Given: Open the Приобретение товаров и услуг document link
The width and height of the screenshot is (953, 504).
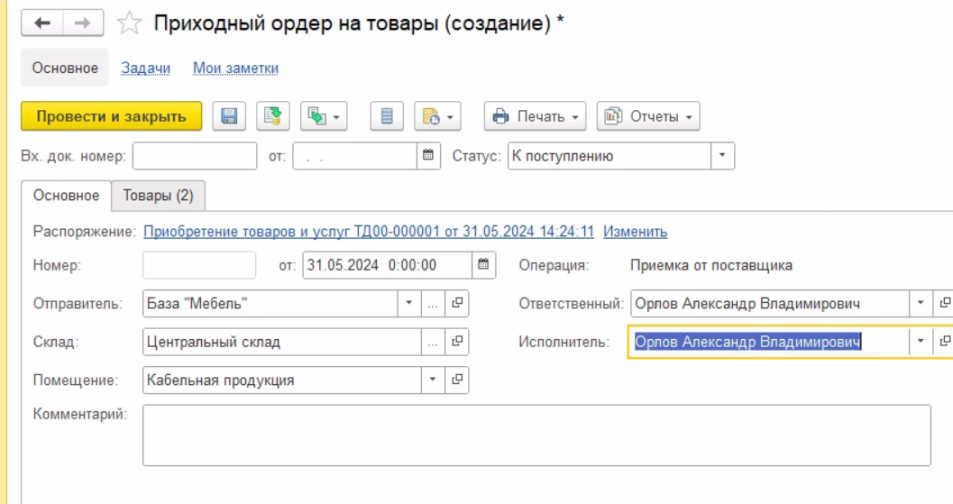Looking at the screenshot, I should tap(368, 231).
